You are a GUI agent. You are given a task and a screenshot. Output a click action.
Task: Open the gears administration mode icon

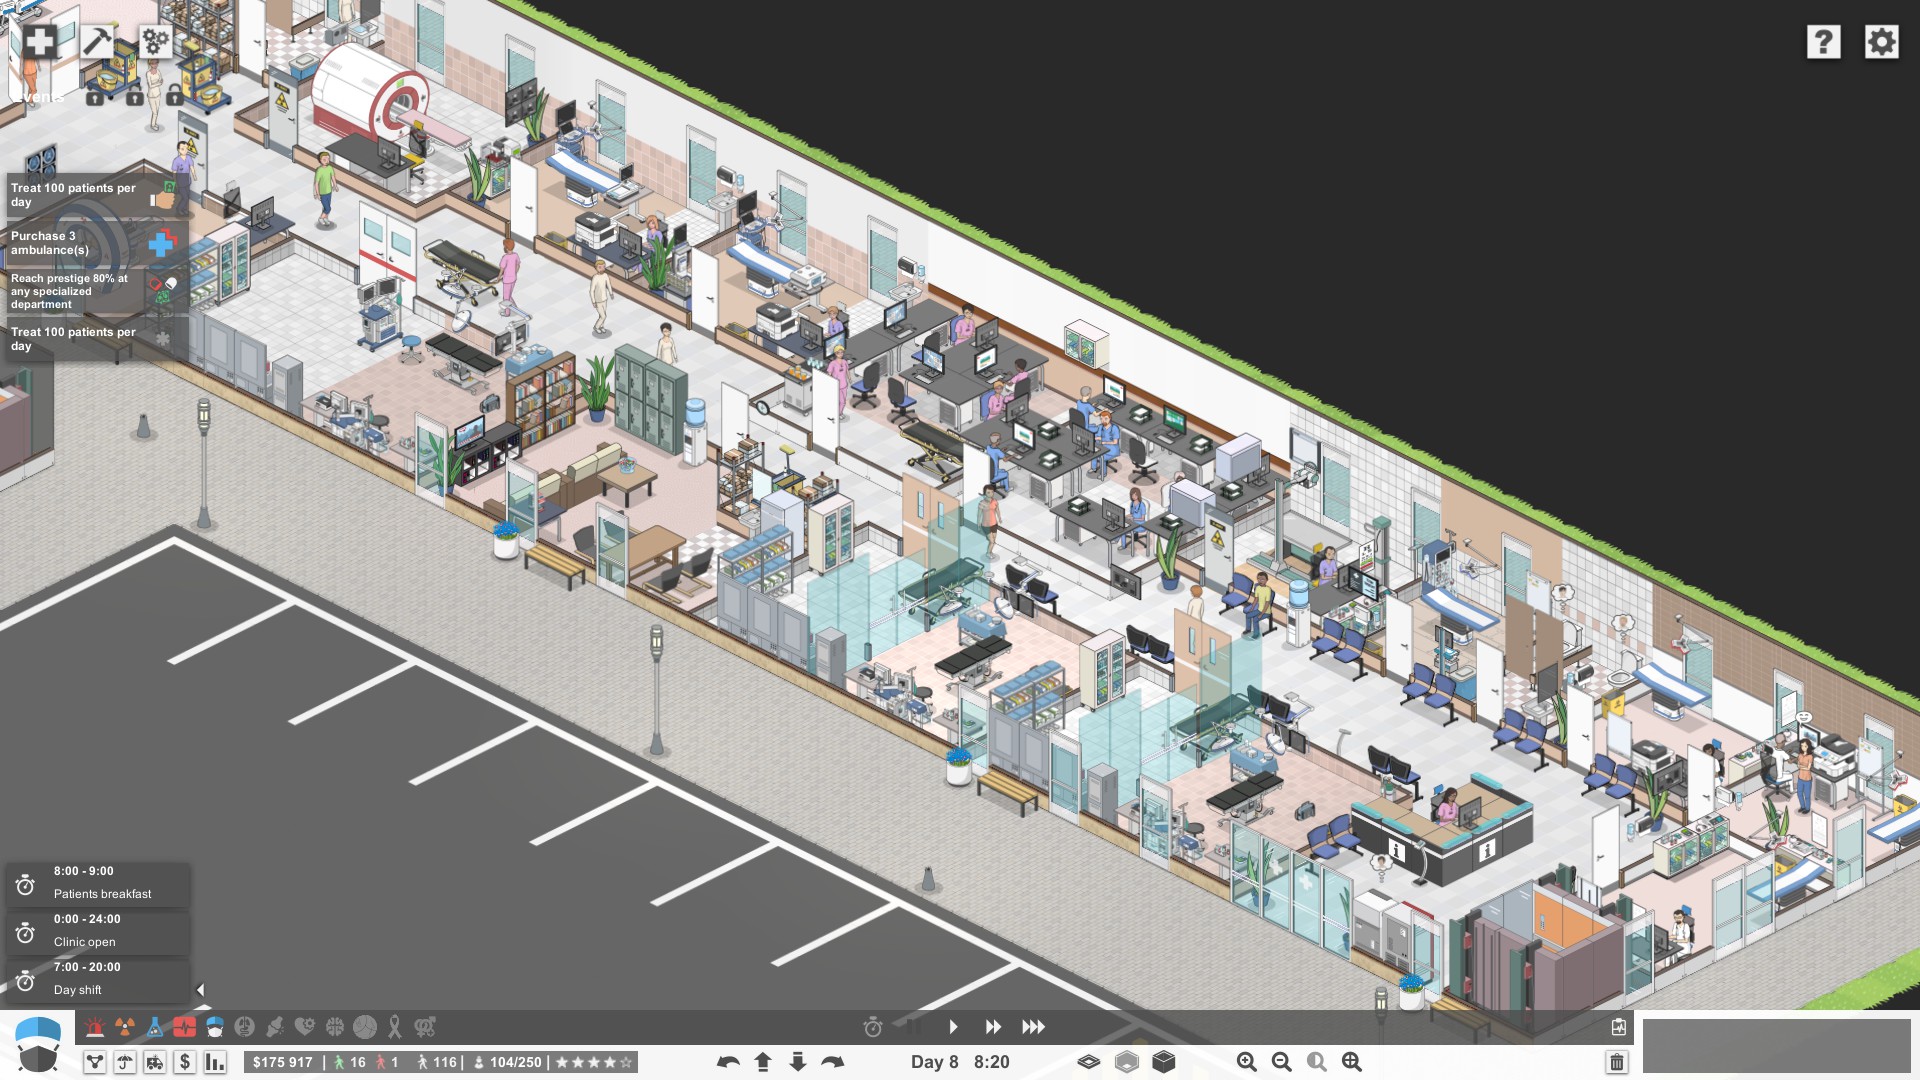click(x=156, y=42)
